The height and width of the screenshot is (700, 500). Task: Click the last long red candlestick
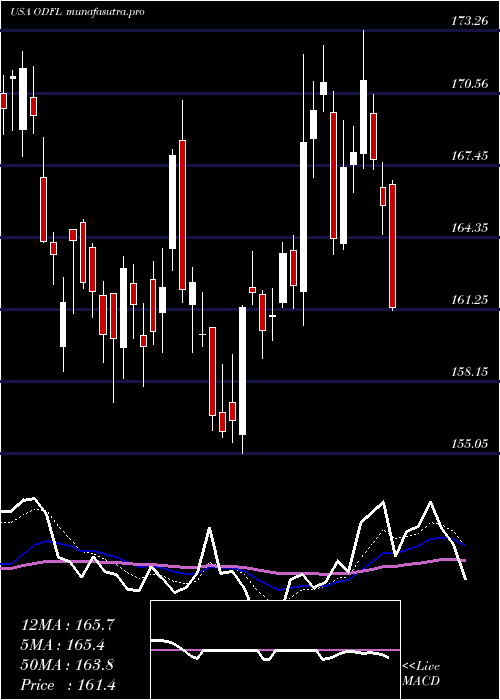click(x=393, y=246)
